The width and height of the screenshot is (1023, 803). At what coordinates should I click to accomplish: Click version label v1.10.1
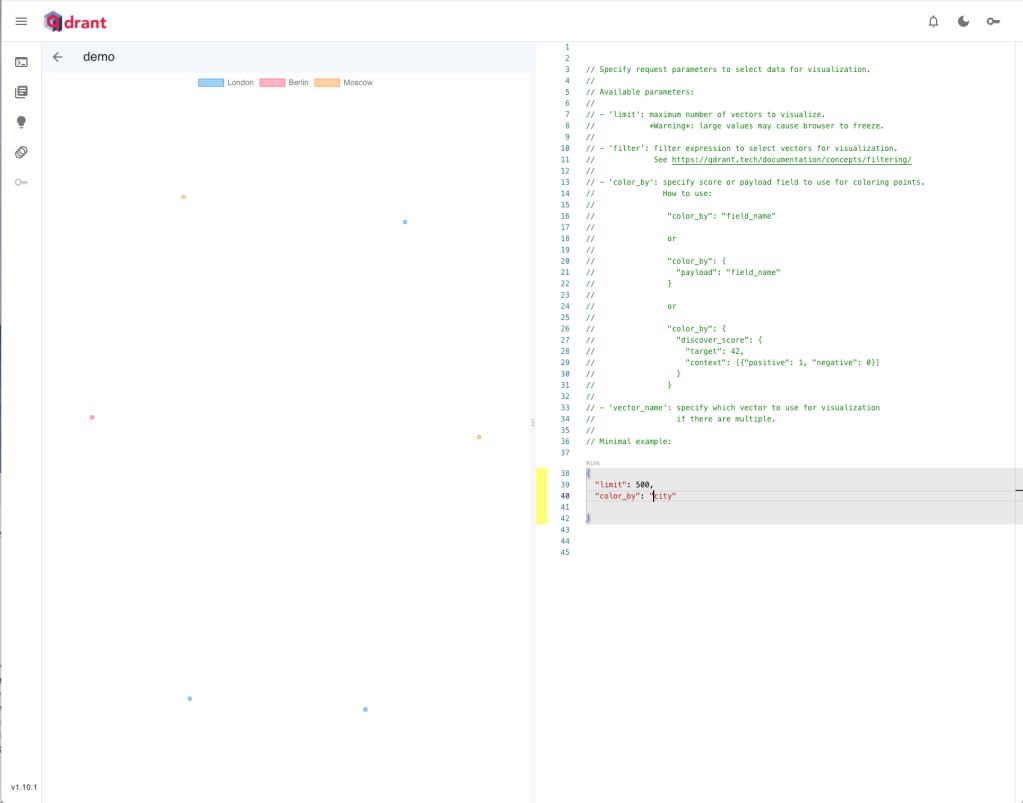pyautogui.click(x=23, y=787)
